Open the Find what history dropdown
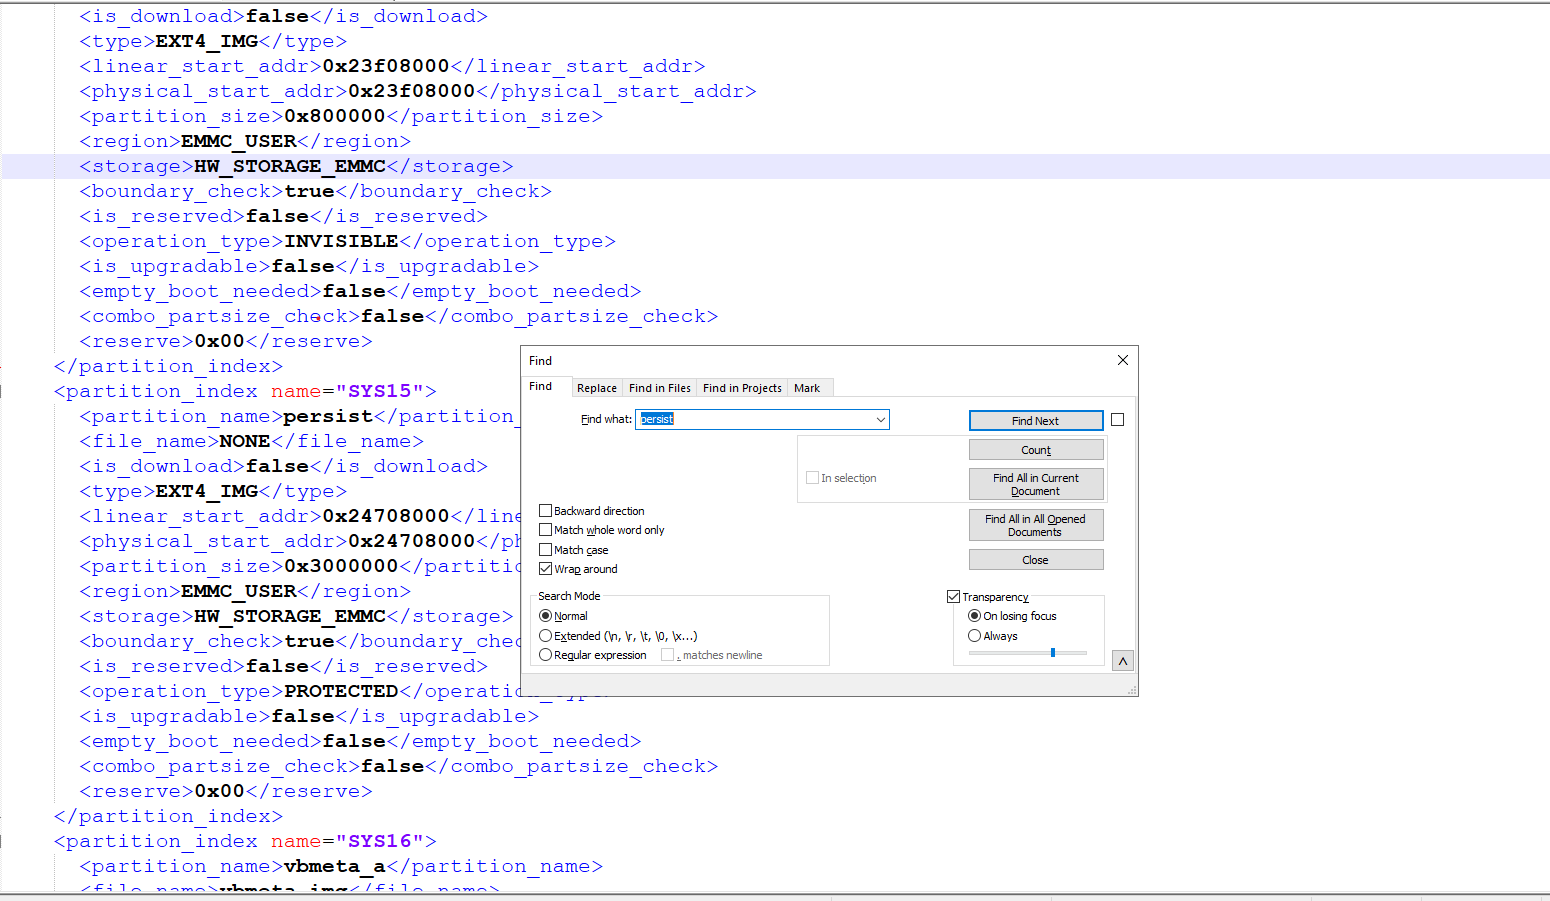The image size is (1550, 901). (880, 419)
